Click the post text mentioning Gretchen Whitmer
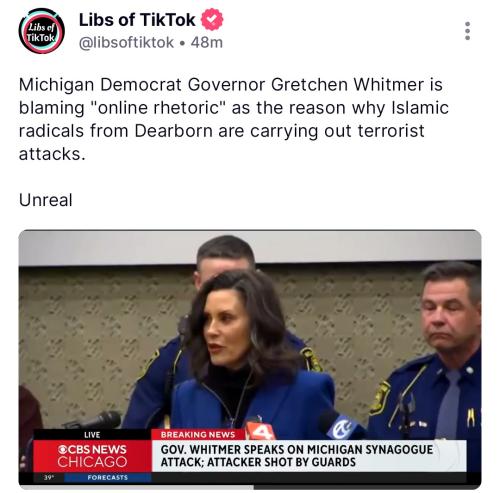Image resolution: width=500 pixels, height=493 pixels. [x=233, y=119]
